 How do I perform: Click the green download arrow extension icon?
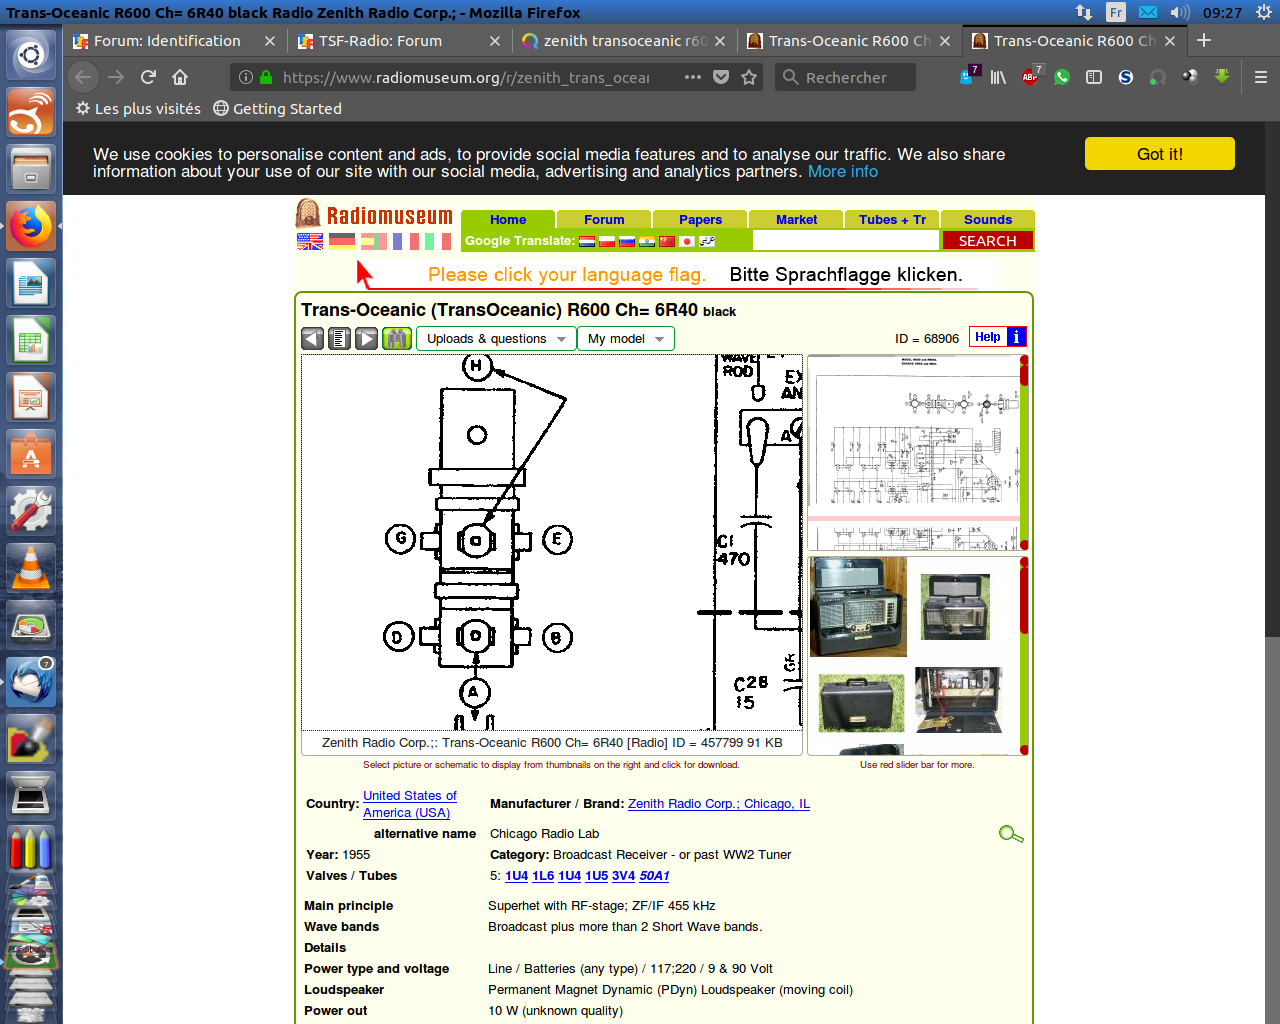tap(1222, 77)
